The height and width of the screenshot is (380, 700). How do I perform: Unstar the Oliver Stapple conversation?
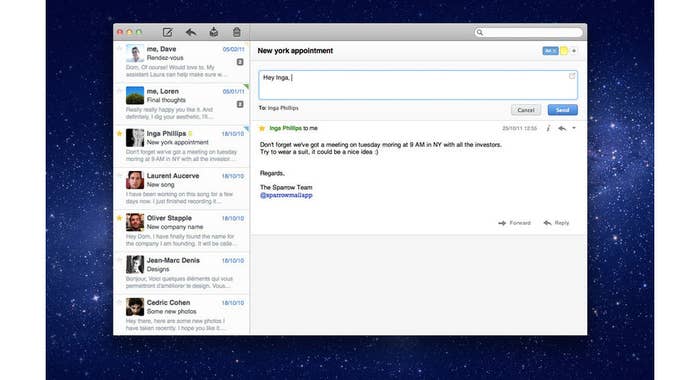pos(119,218)
